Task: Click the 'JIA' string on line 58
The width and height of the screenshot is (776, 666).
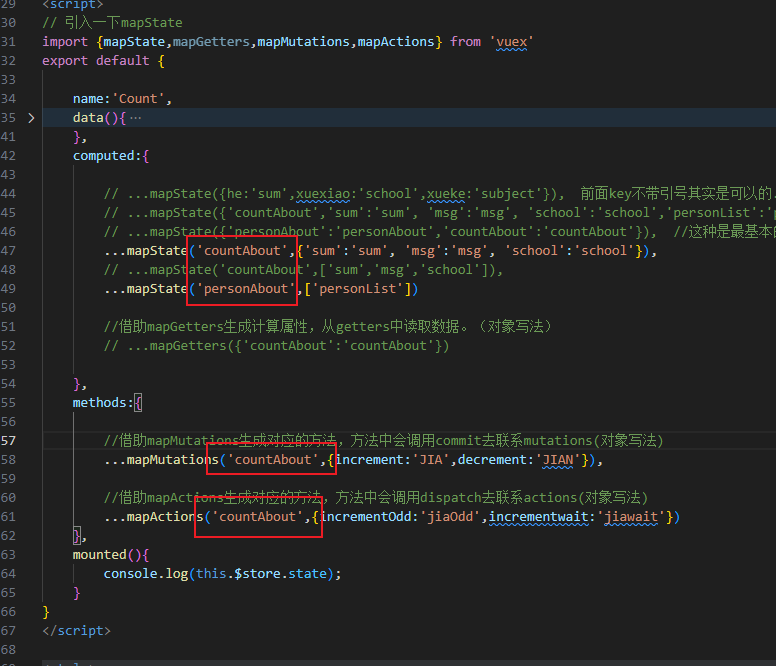Action: click(x=431, y=460)
